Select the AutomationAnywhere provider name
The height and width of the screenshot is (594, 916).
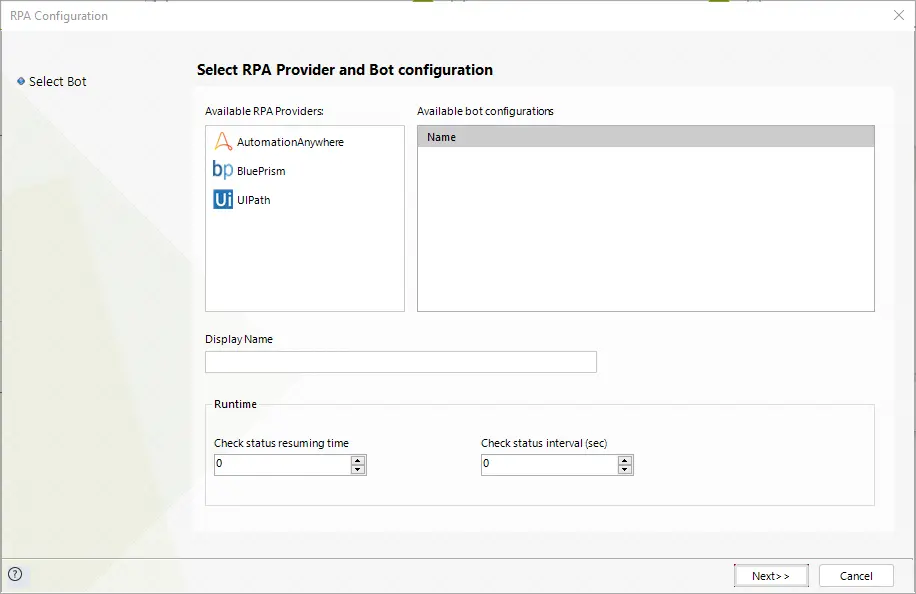click(x=290, y=142)
